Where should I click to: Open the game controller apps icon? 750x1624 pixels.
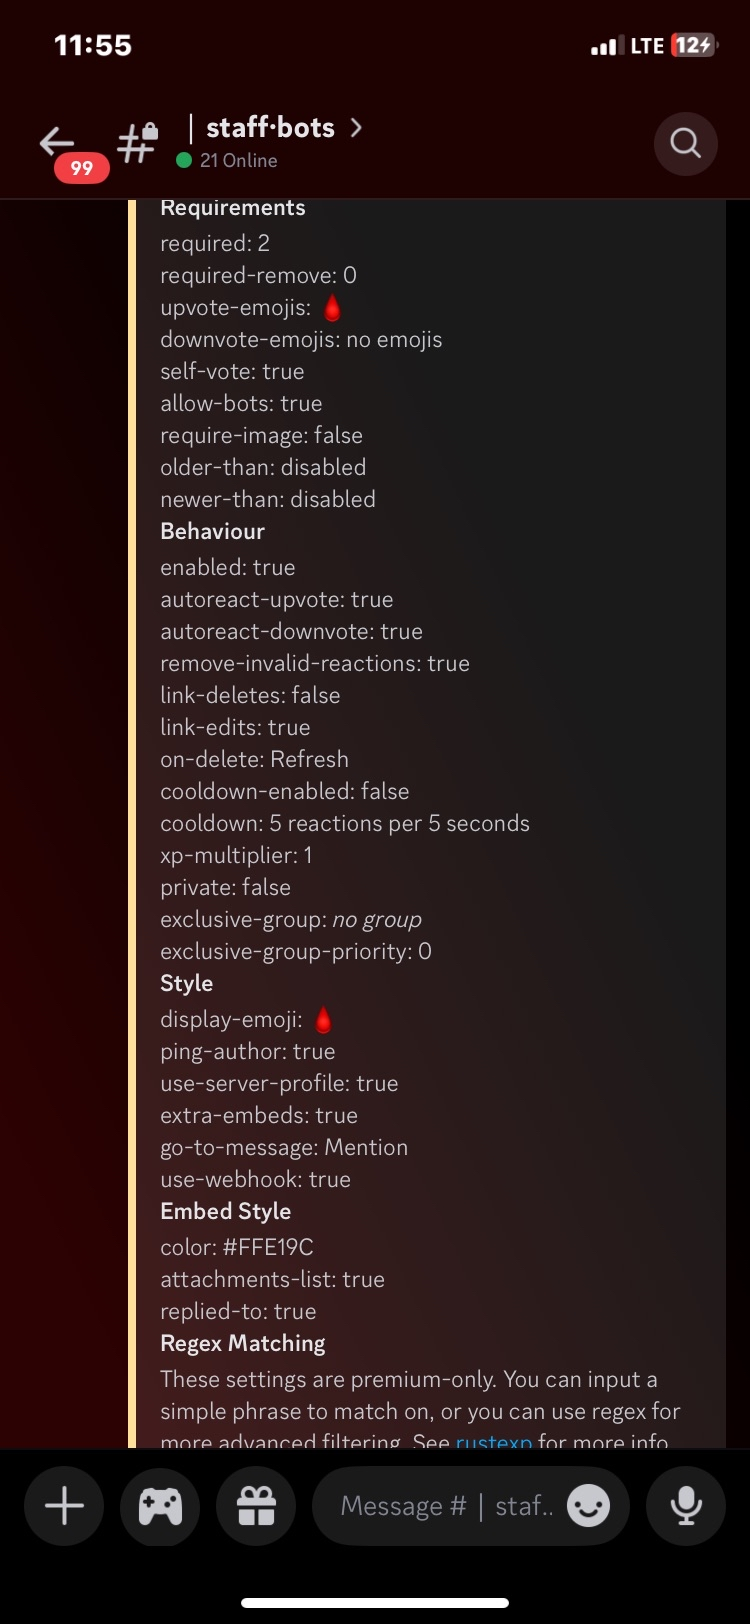click(160, 1506)
